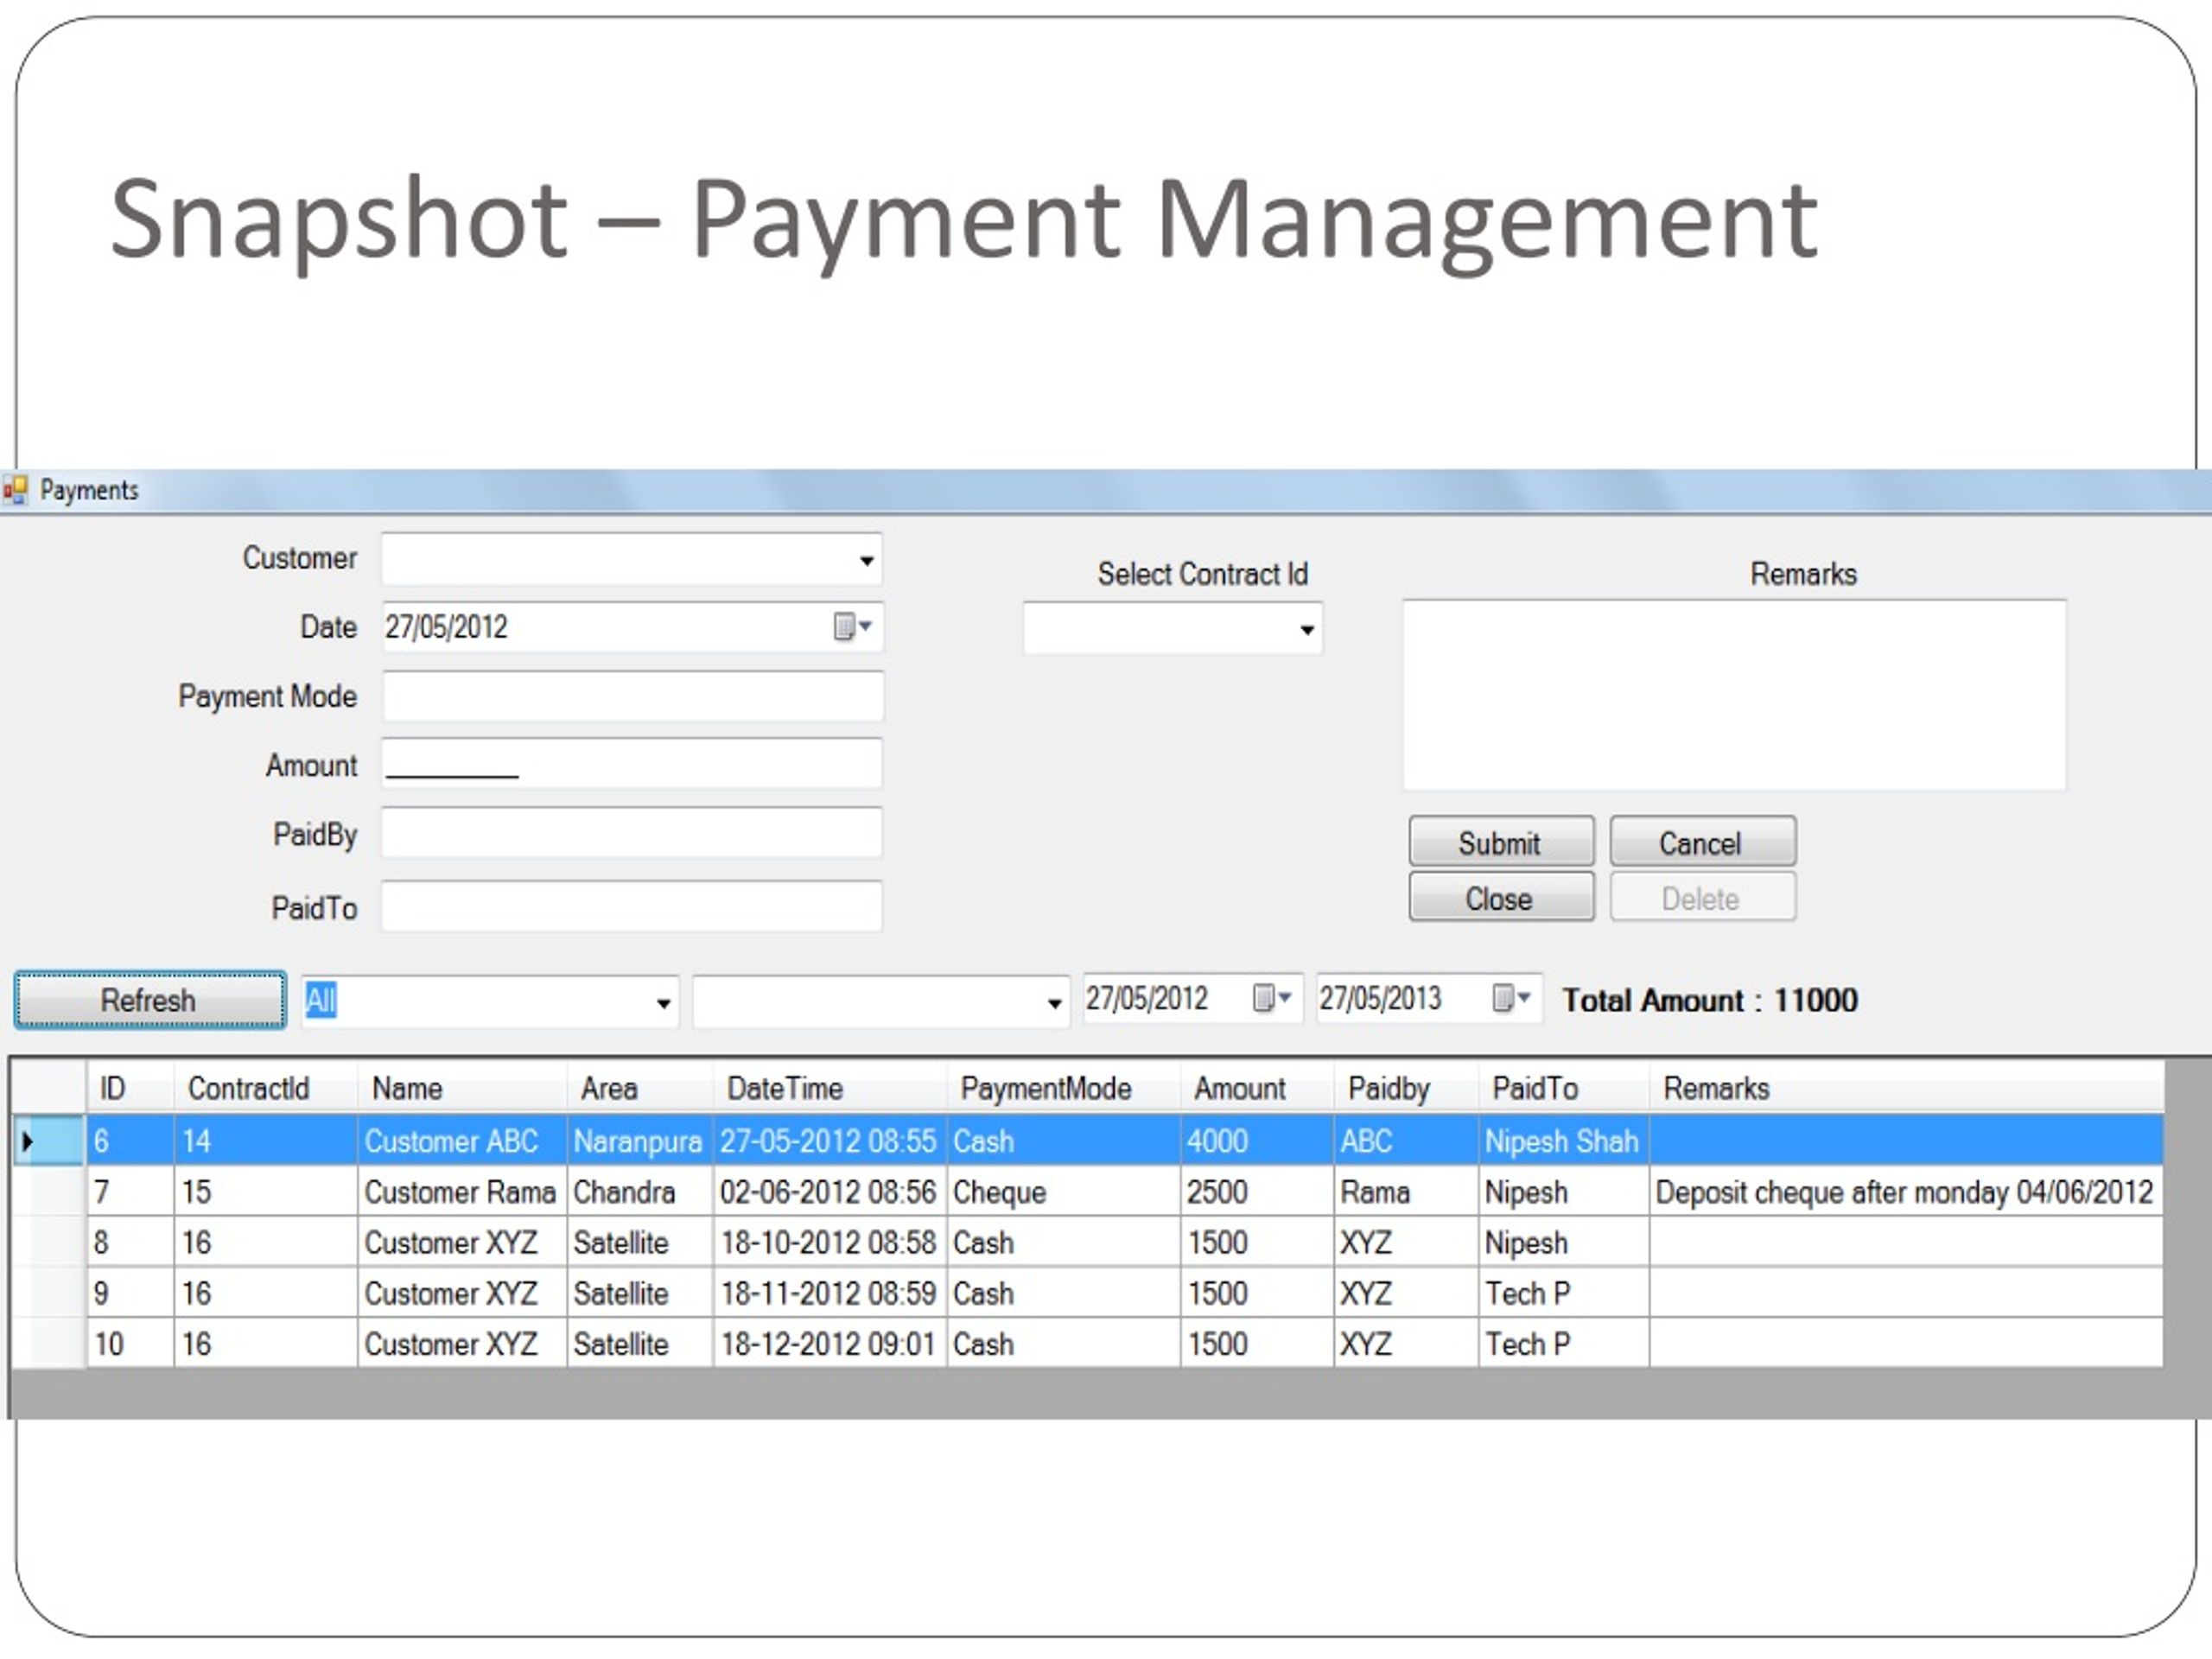Click into the Remarks text area
The image size is (2212, 1659).
1734,695
